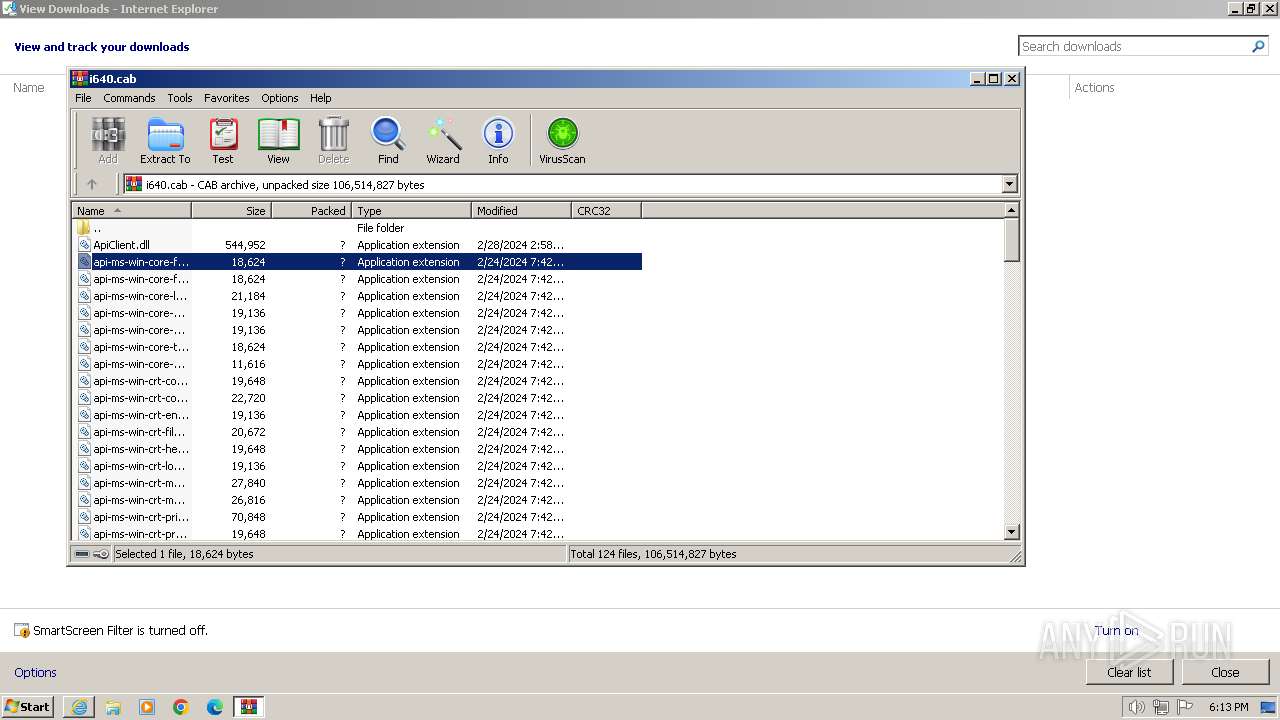Select the ApiClient.dll row
The width and height of the screenshot is (1280, 720).
point(357,245)
